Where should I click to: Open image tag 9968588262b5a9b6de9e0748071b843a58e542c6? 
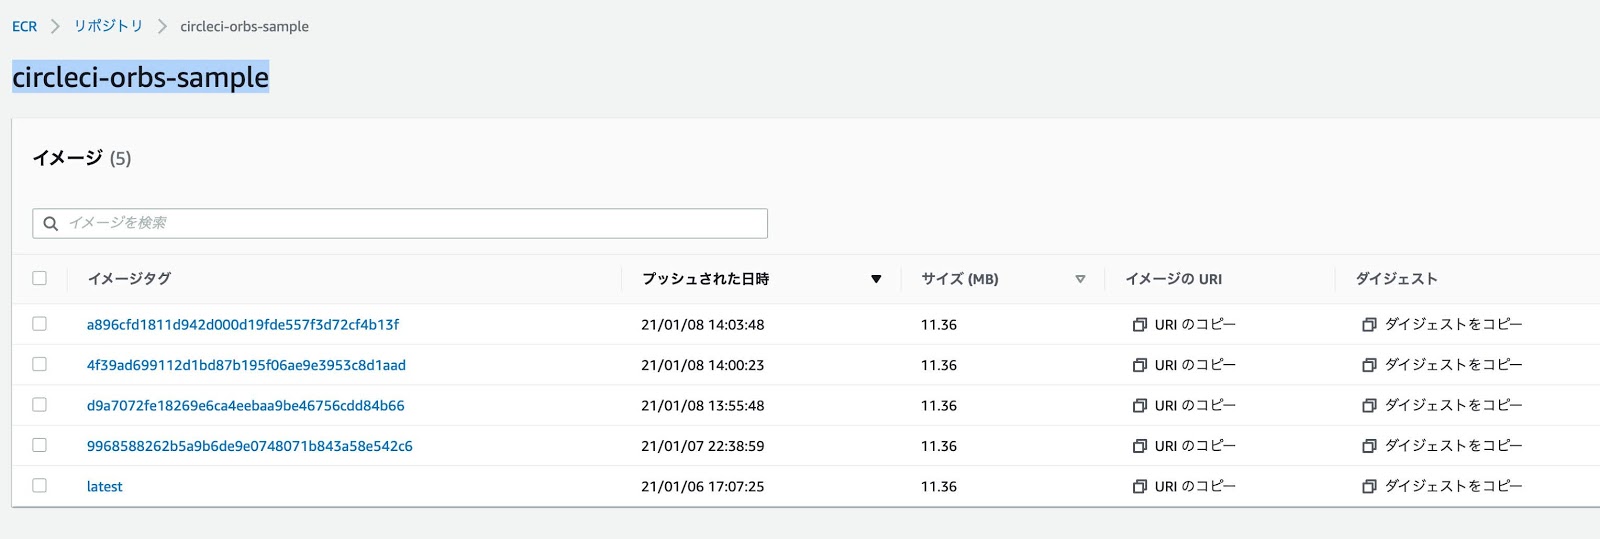tap(250, 446)
